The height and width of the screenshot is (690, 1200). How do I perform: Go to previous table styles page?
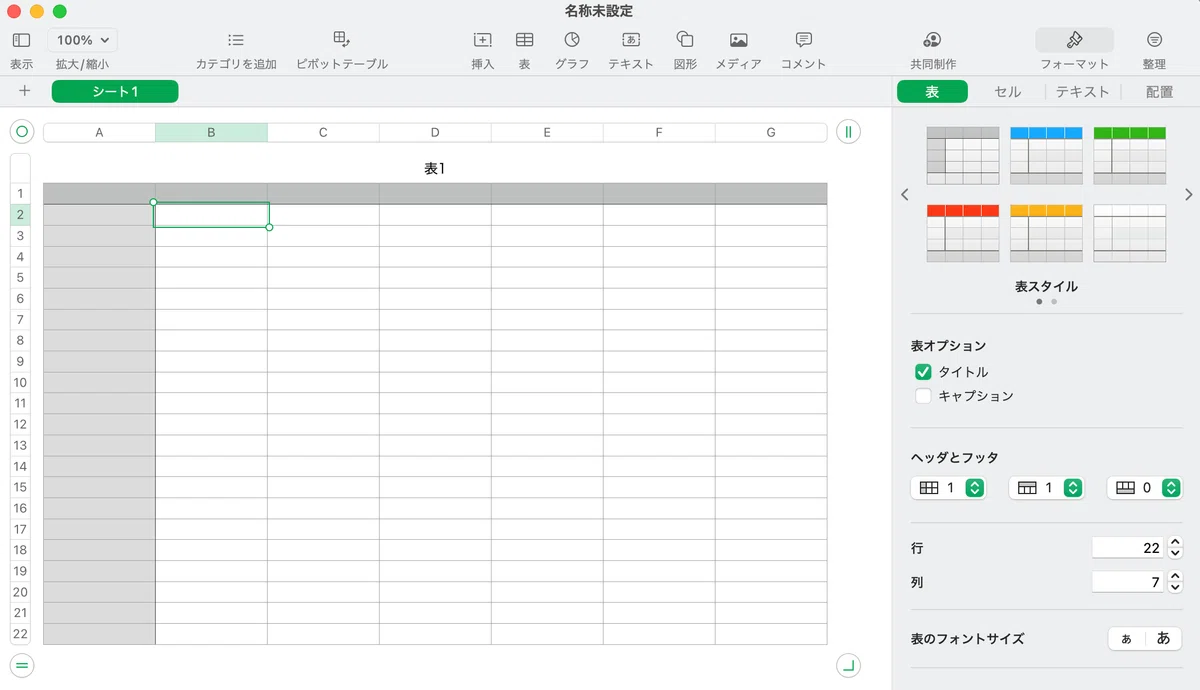coord(905,195)
